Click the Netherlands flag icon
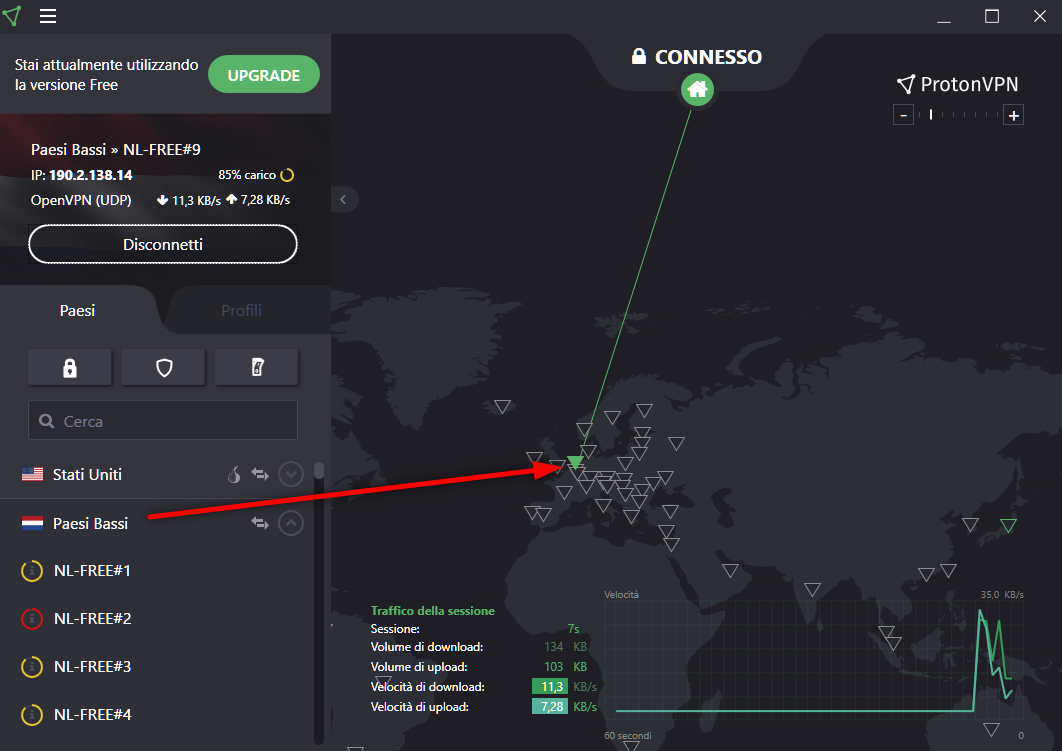The height and width of the screenshot is (751, 1062). coord(33,523)
